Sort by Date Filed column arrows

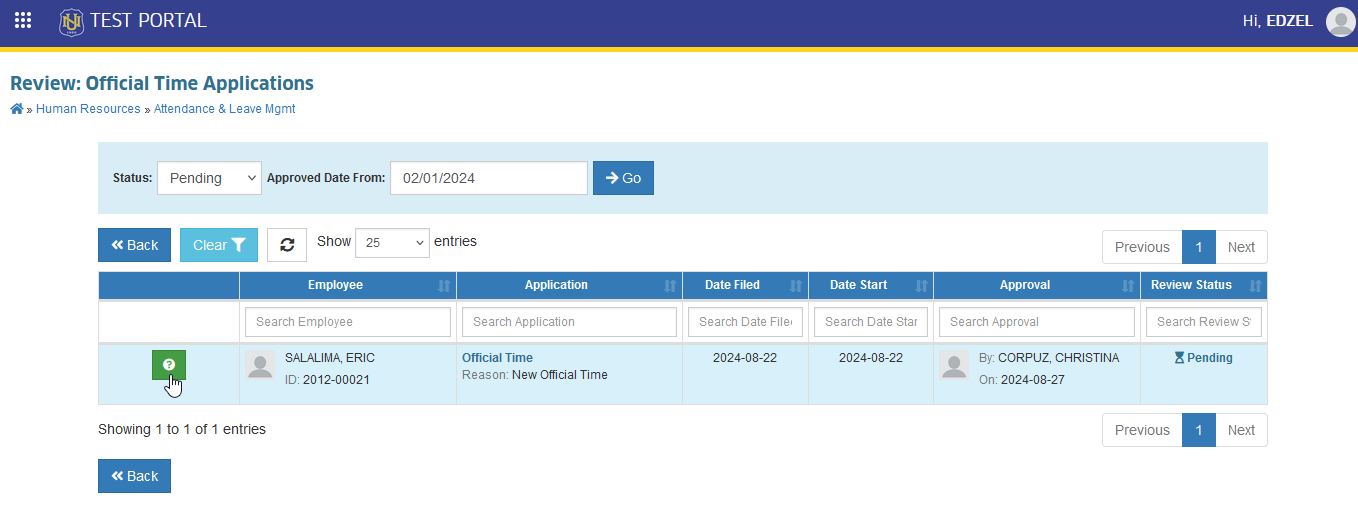pos(796,286)
